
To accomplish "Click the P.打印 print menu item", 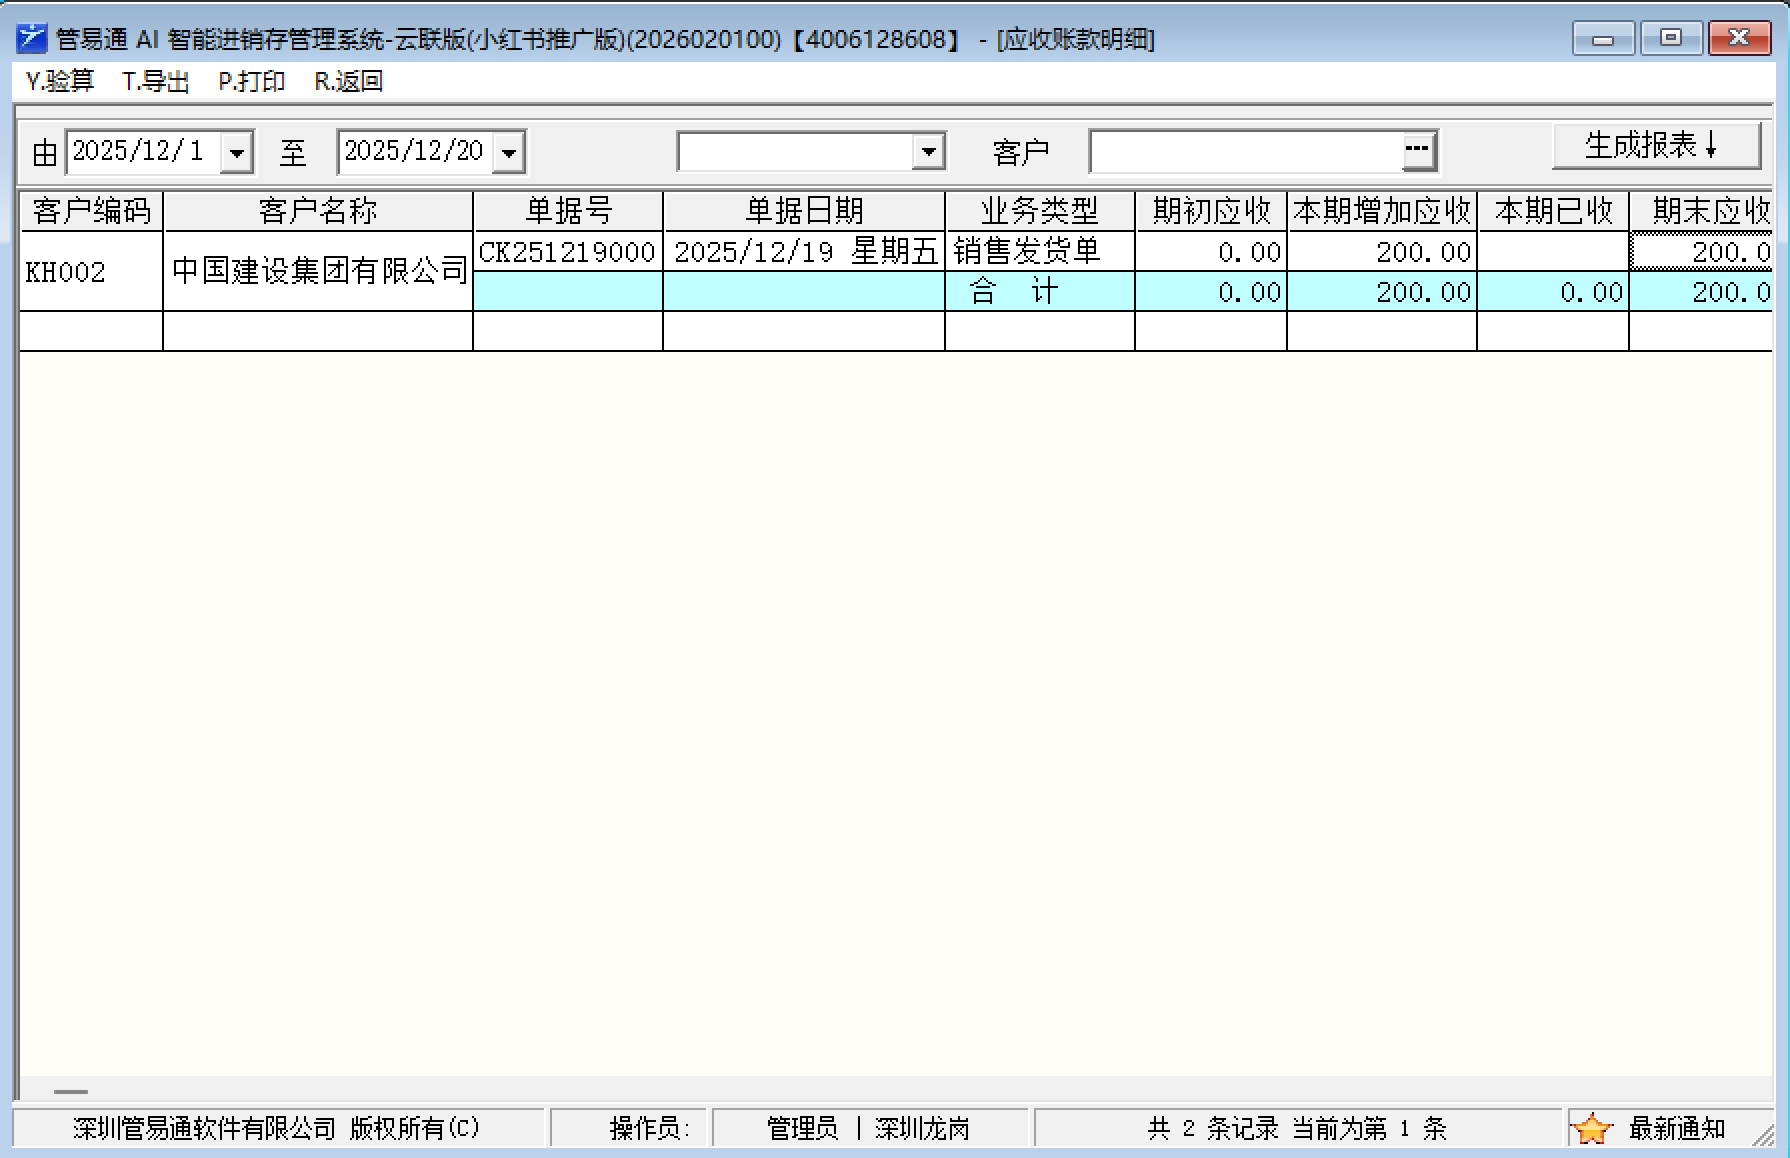I will [x=251, y=81].
